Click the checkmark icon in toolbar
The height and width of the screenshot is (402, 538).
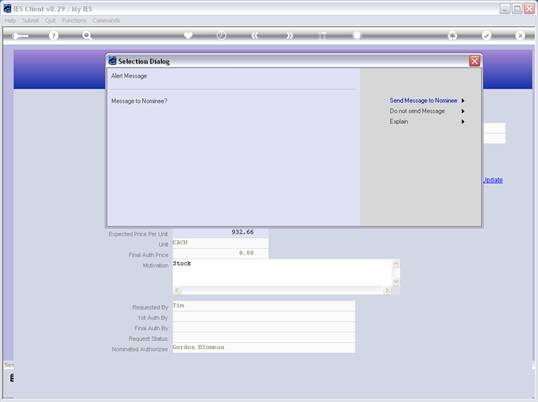pyautogui.click(x=486, y=35)
